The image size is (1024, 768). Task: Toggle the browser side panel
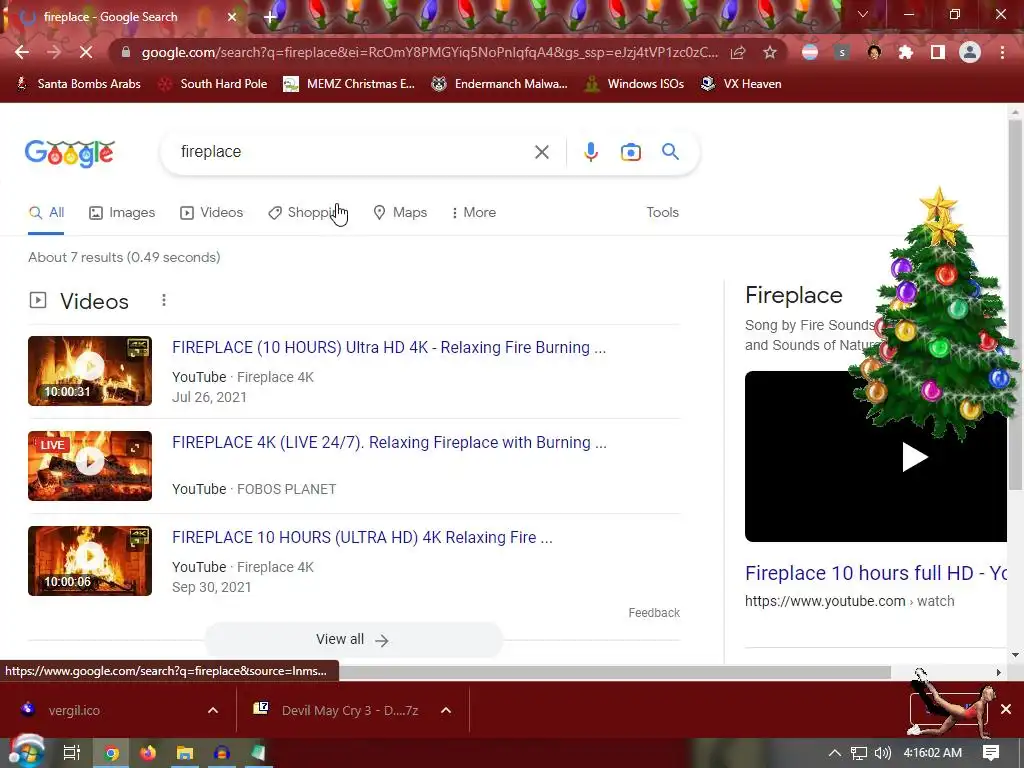[938, 52]
